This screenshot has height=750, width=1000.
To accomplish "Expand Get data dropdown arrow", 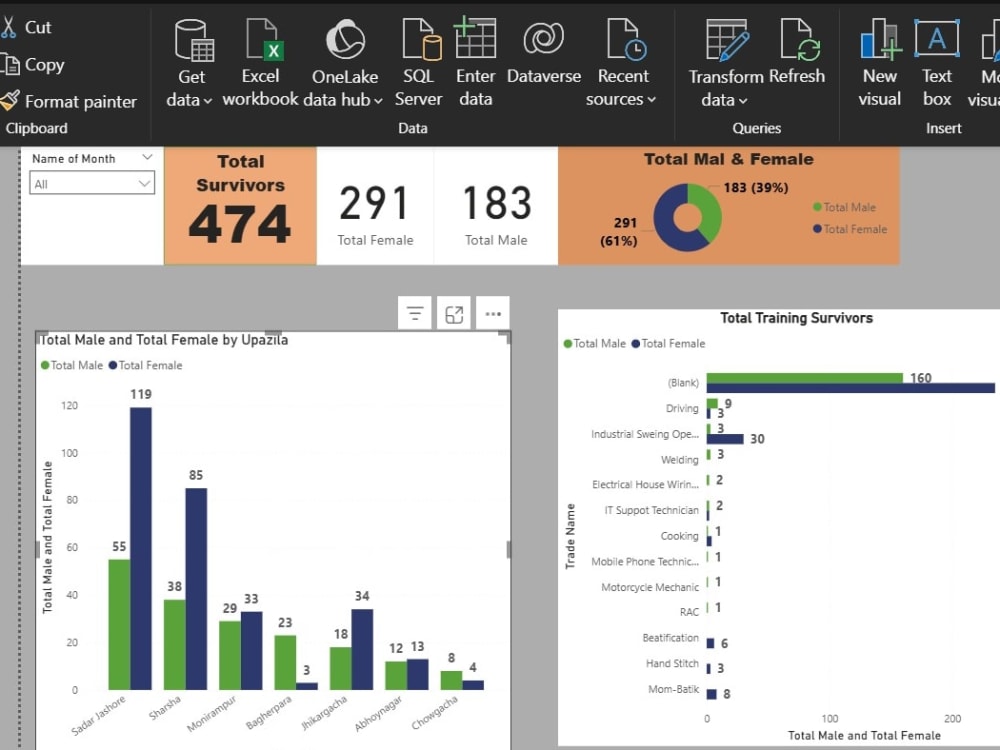I will (x=208, y=101).
